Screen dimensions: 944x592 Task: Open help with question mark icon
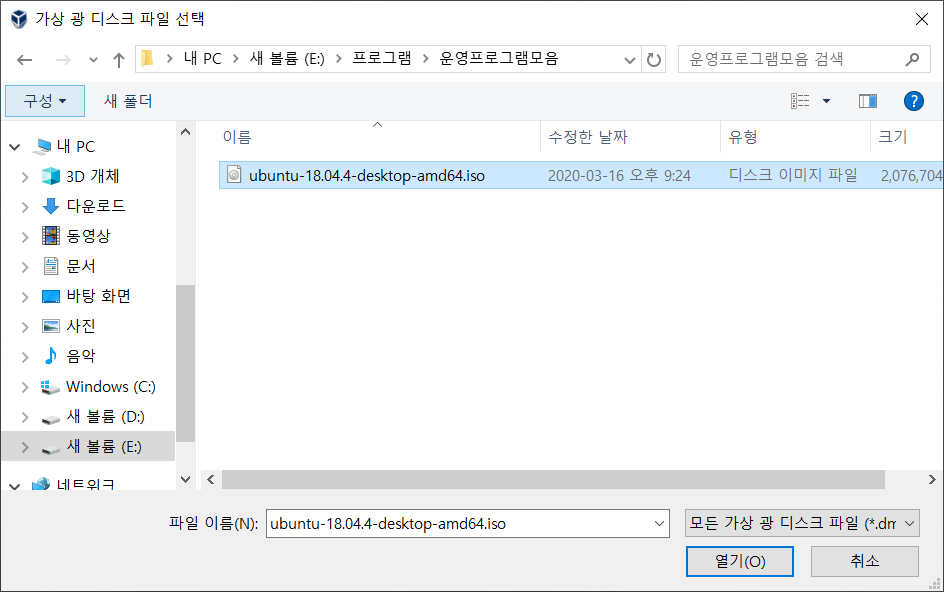pos(913,101)
